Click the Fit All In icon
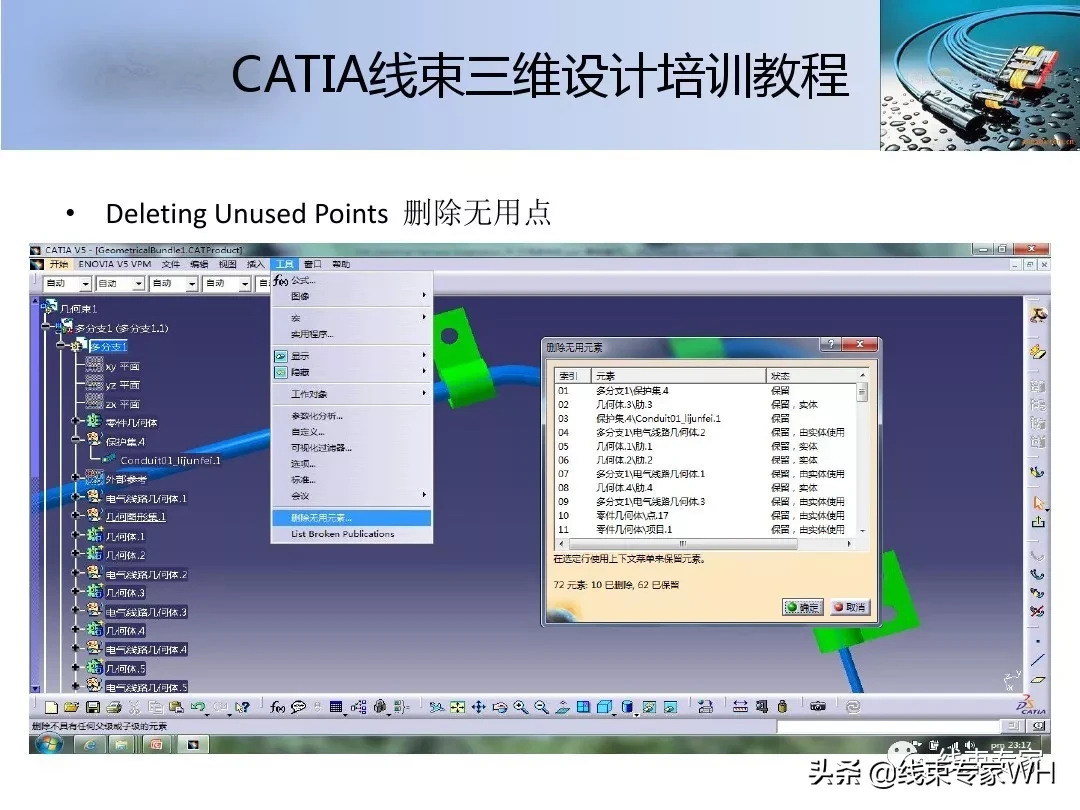 click(x=457, y=707)
